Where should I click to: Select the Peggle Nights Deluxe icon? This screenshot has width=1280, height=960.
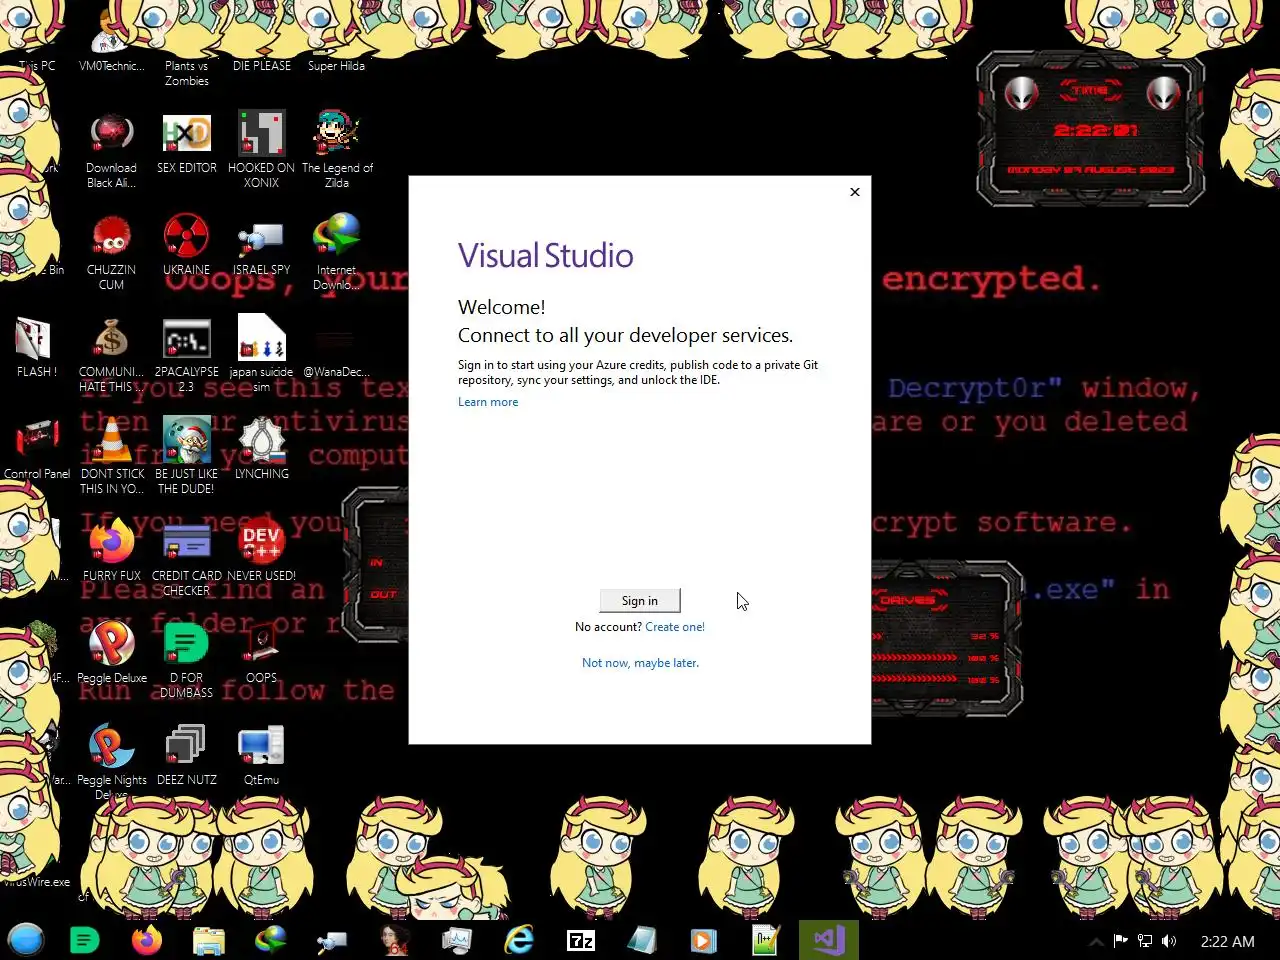(111, 762)
